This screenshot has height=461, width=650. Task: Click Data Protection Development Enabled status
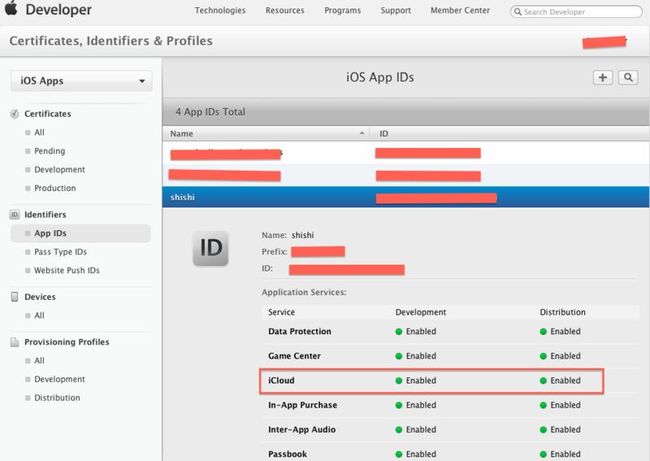[416, 331]
